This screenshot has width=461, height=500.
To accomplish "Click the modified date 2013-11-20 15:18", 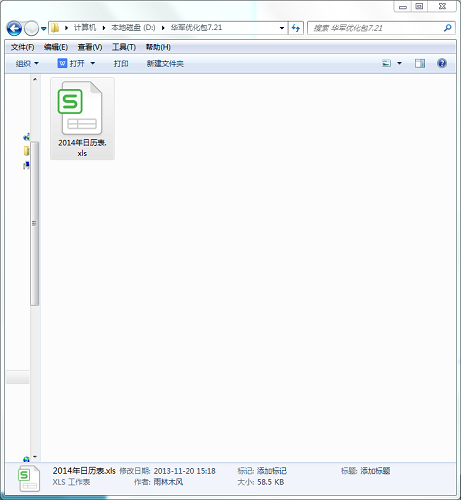I will [x=185, y=471].
